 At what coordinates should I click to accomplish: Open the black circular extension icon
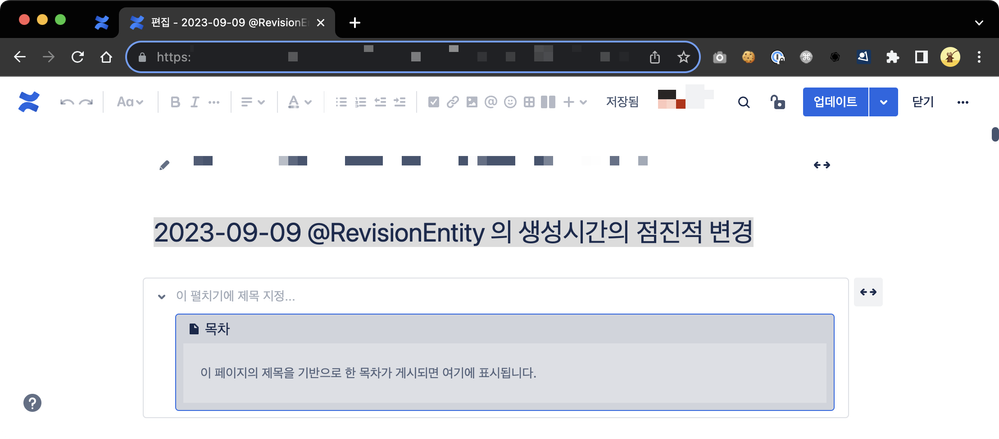tap(835, 57)
